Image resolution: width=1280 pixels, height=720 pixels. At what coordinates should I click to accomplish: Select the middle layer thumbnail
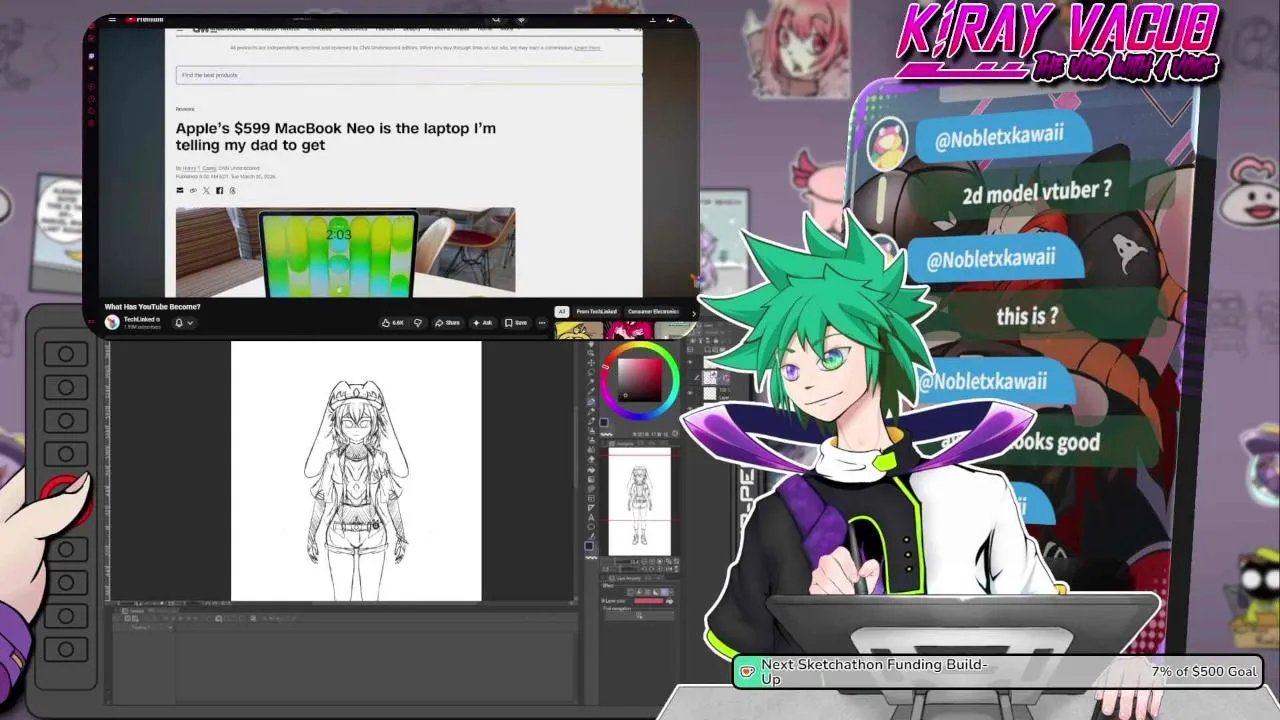(x=708, y=379)
